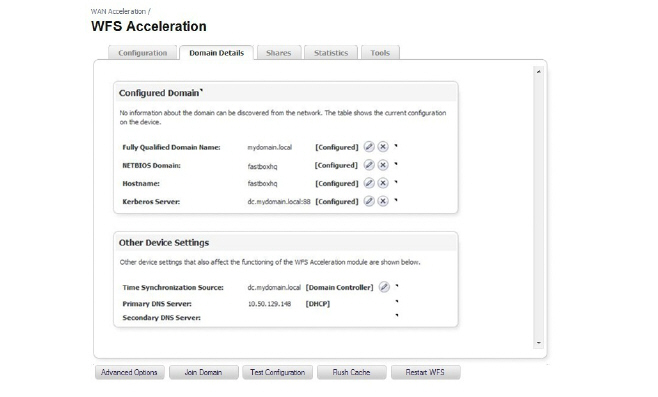658x397 pixels.
Task: Select the 10.50.129.148 DNS address
Action: 269,303
